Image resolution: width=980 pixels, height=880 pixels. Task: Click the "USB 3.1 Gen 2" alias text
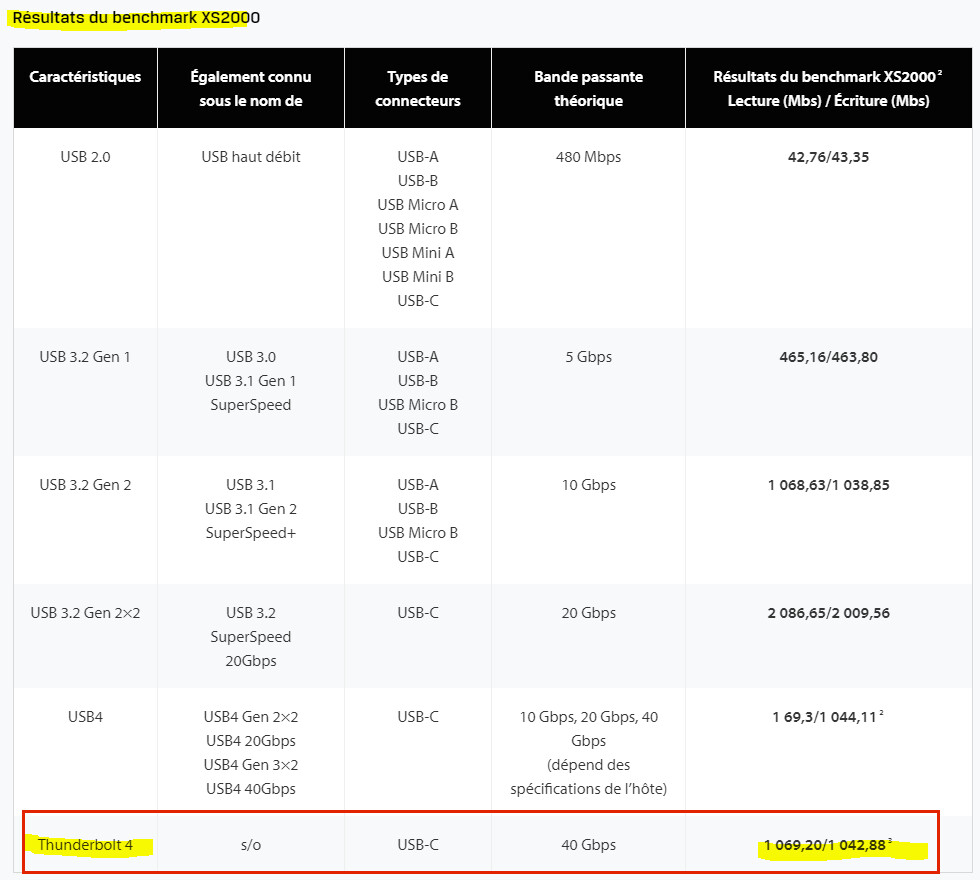coord(251,509)
